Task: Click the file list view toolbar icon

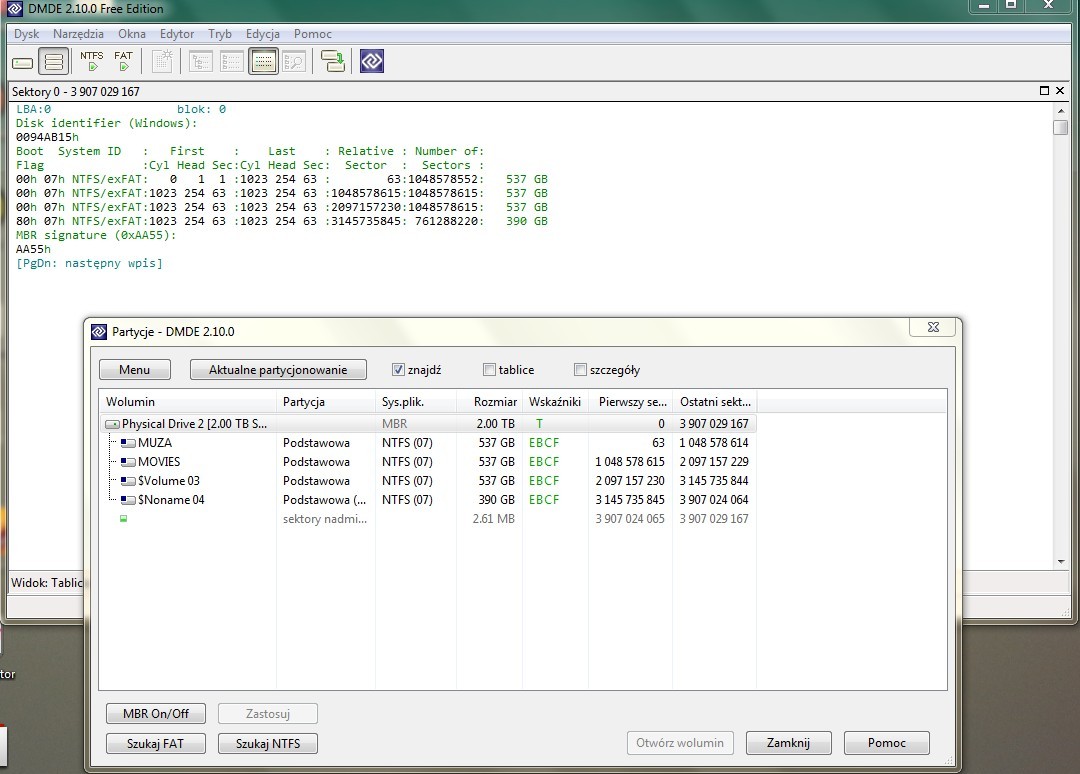Action: click(231, 62)
